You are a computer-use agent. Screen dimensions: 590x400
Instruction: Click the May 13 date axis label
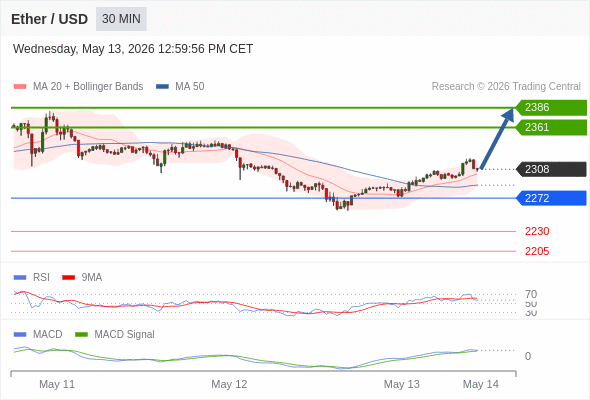[x=401, y=384]
